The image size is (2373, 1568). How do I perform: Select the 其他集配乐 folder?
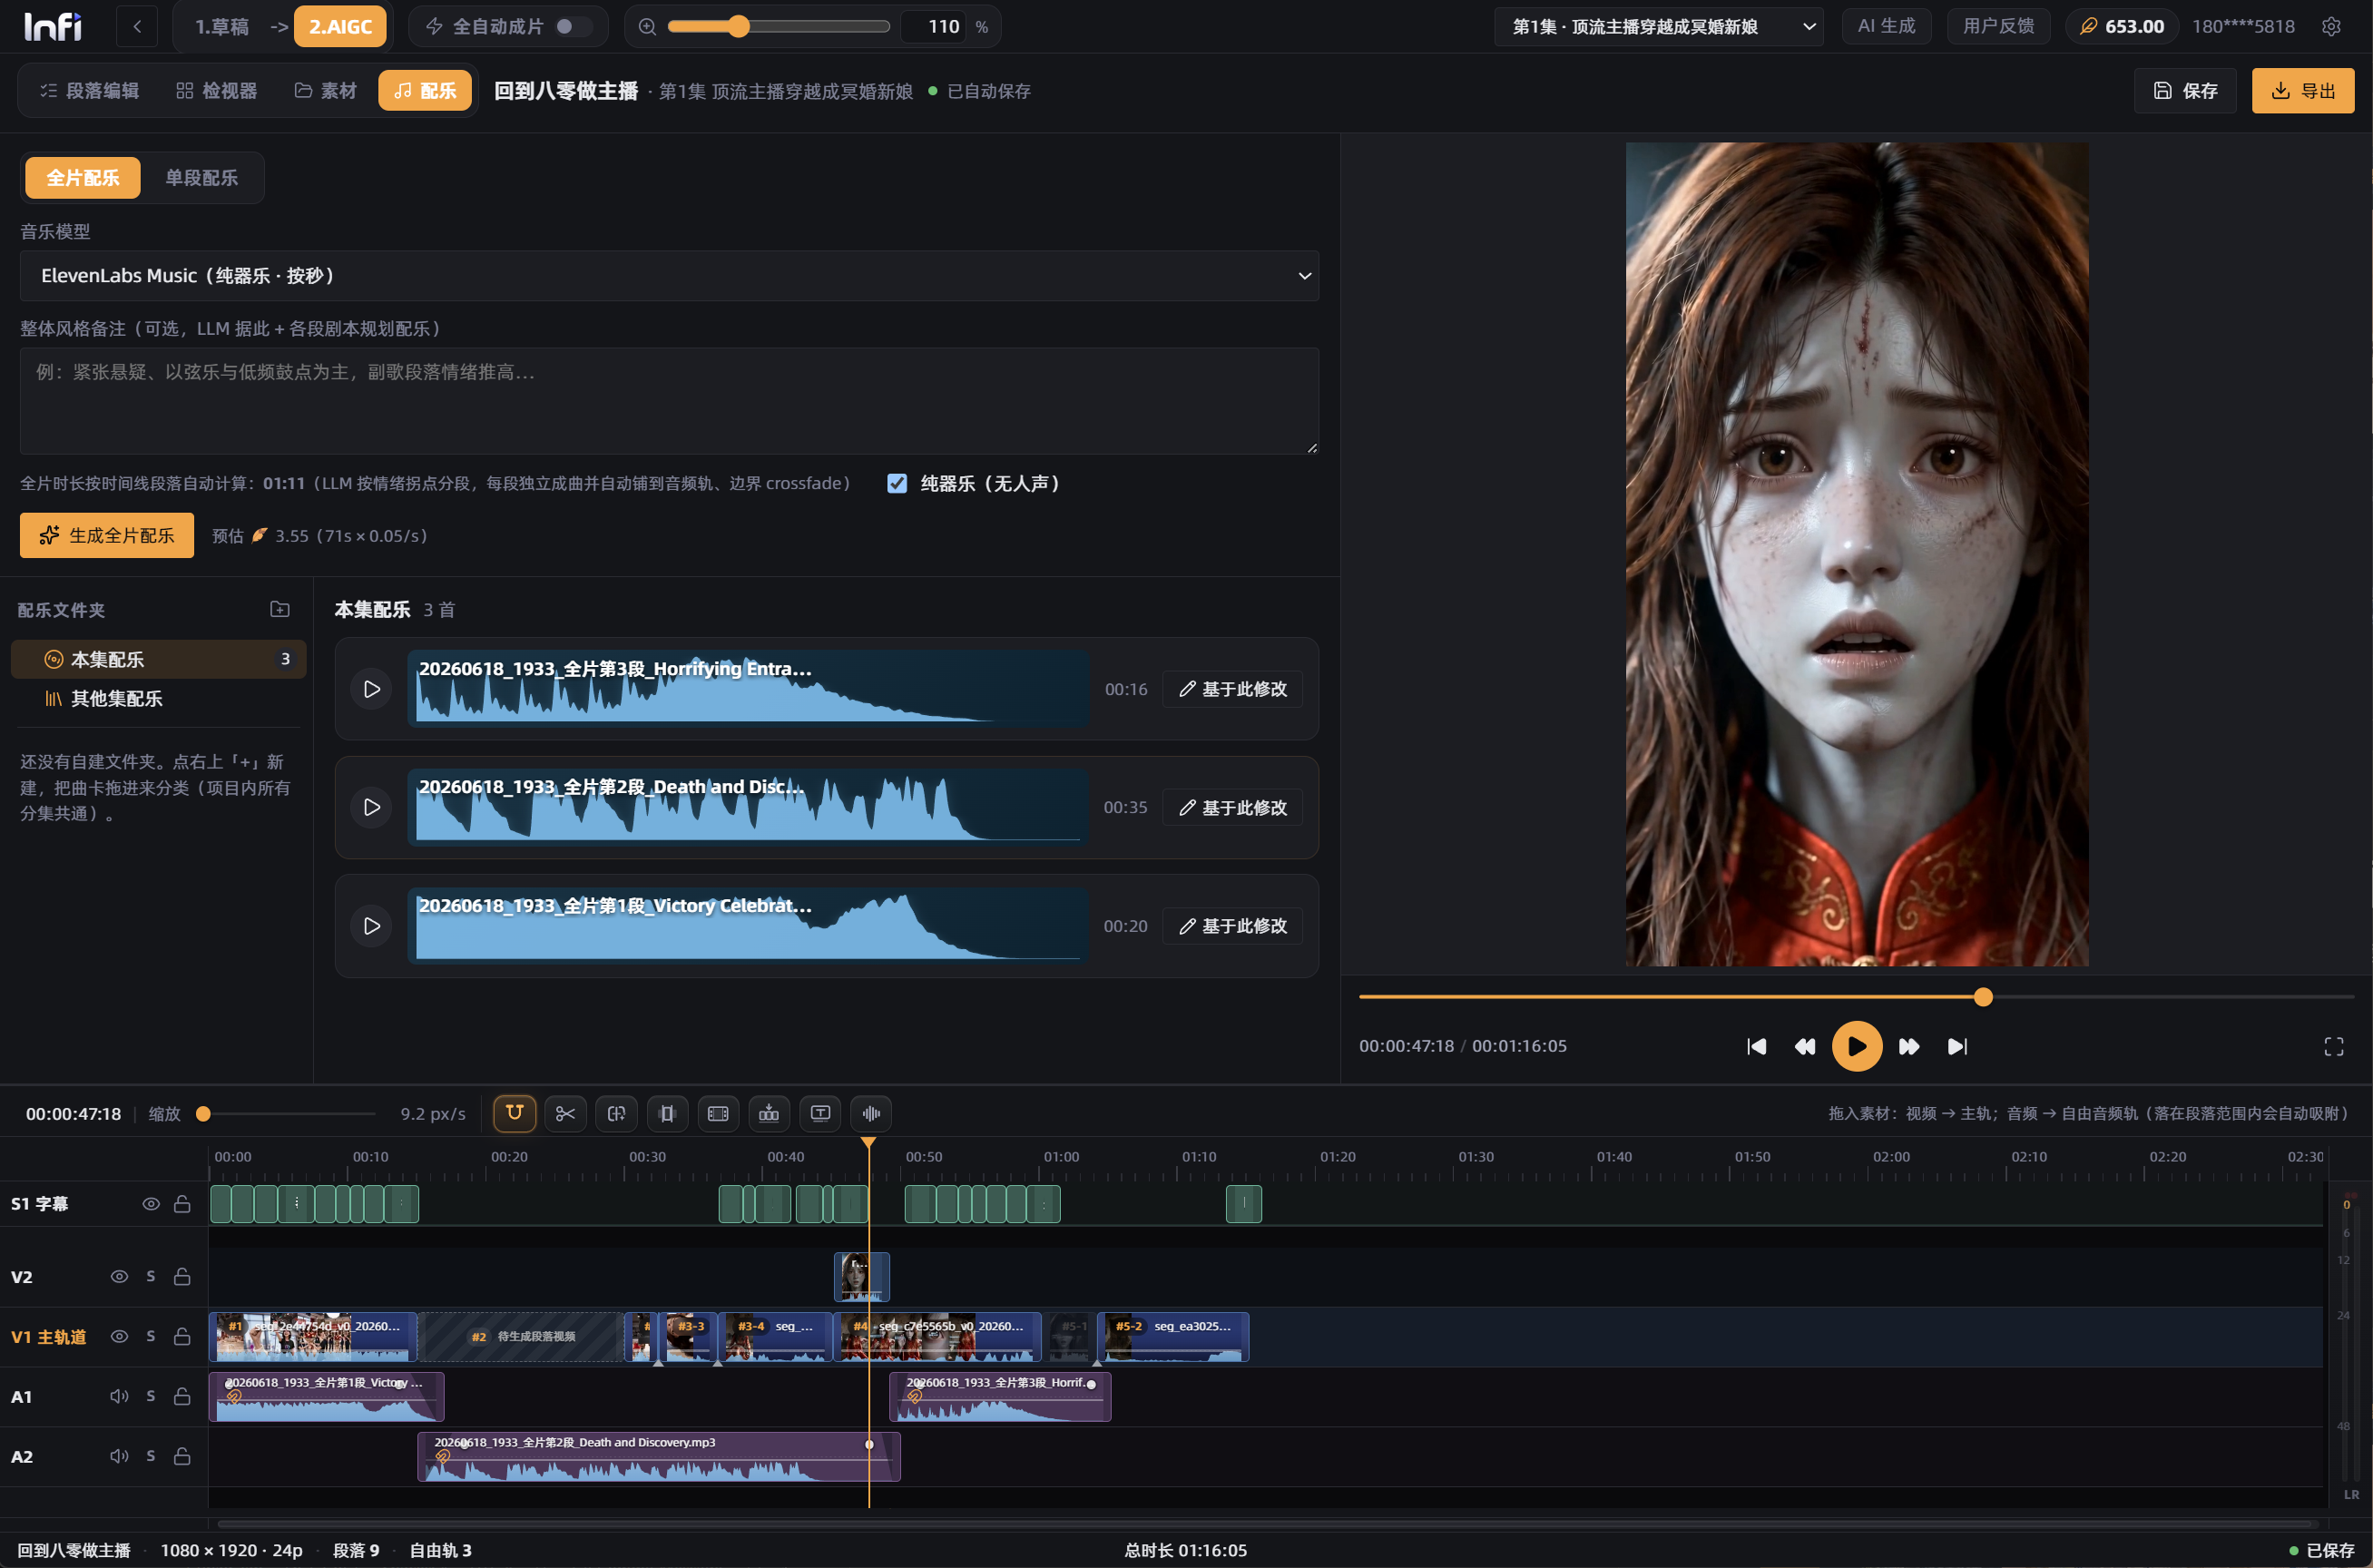coord(158,698)
